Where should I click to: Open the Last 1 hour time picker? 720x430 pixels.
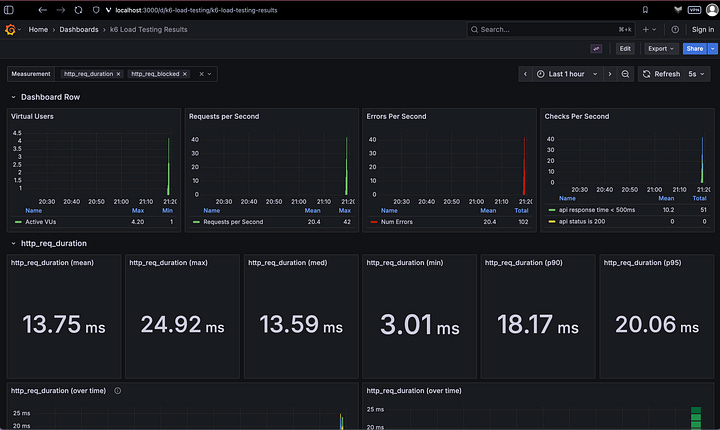pos(567,74)
